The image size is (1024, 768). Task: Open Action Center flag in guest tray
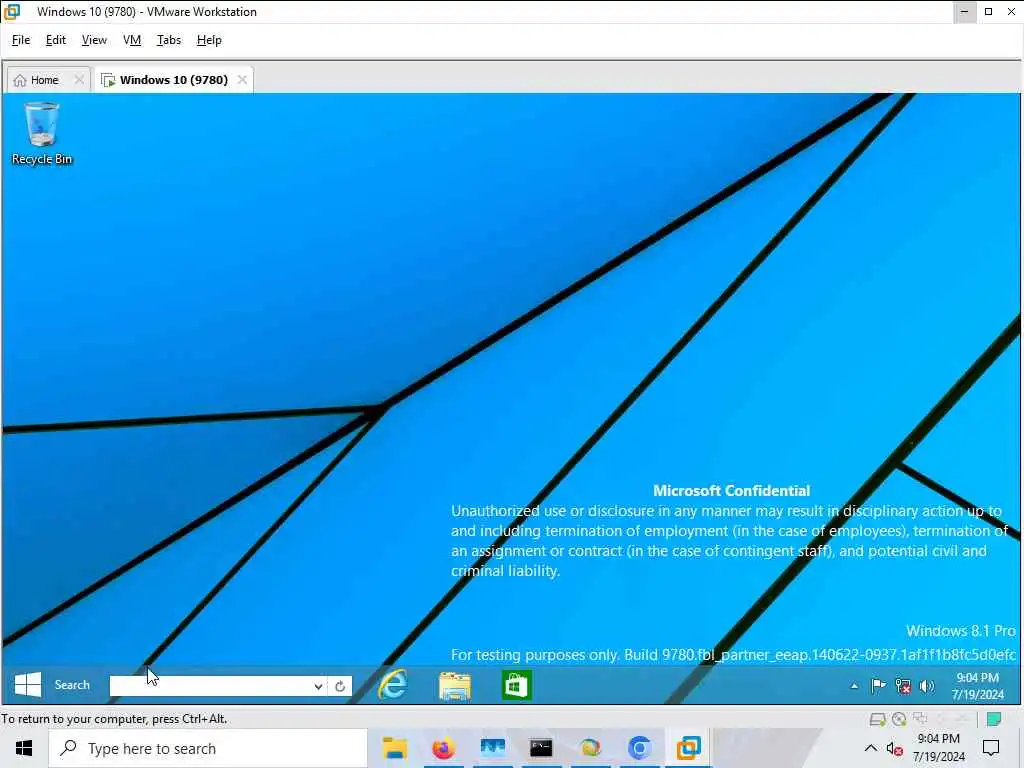[878, 686]
